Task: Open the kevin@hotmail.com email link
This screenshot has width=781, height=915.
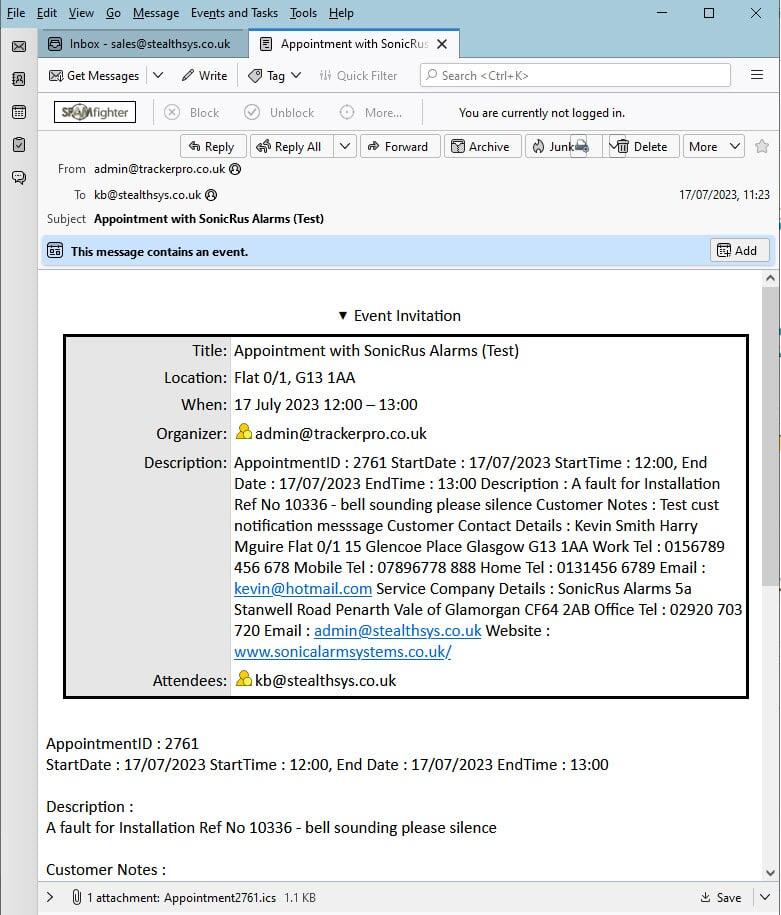Action: (303, 589)
